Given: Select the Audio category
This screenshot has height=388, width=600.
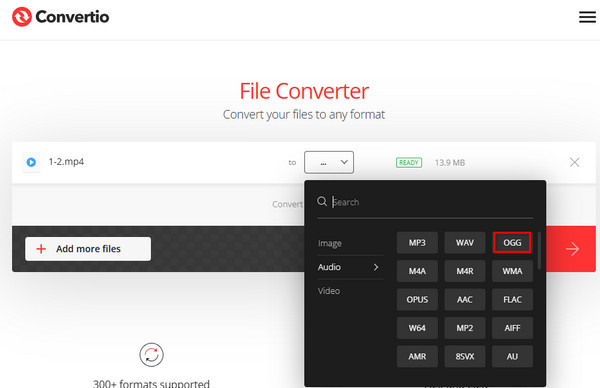Looking at the screenshot, I should click(x=329, y=267).
